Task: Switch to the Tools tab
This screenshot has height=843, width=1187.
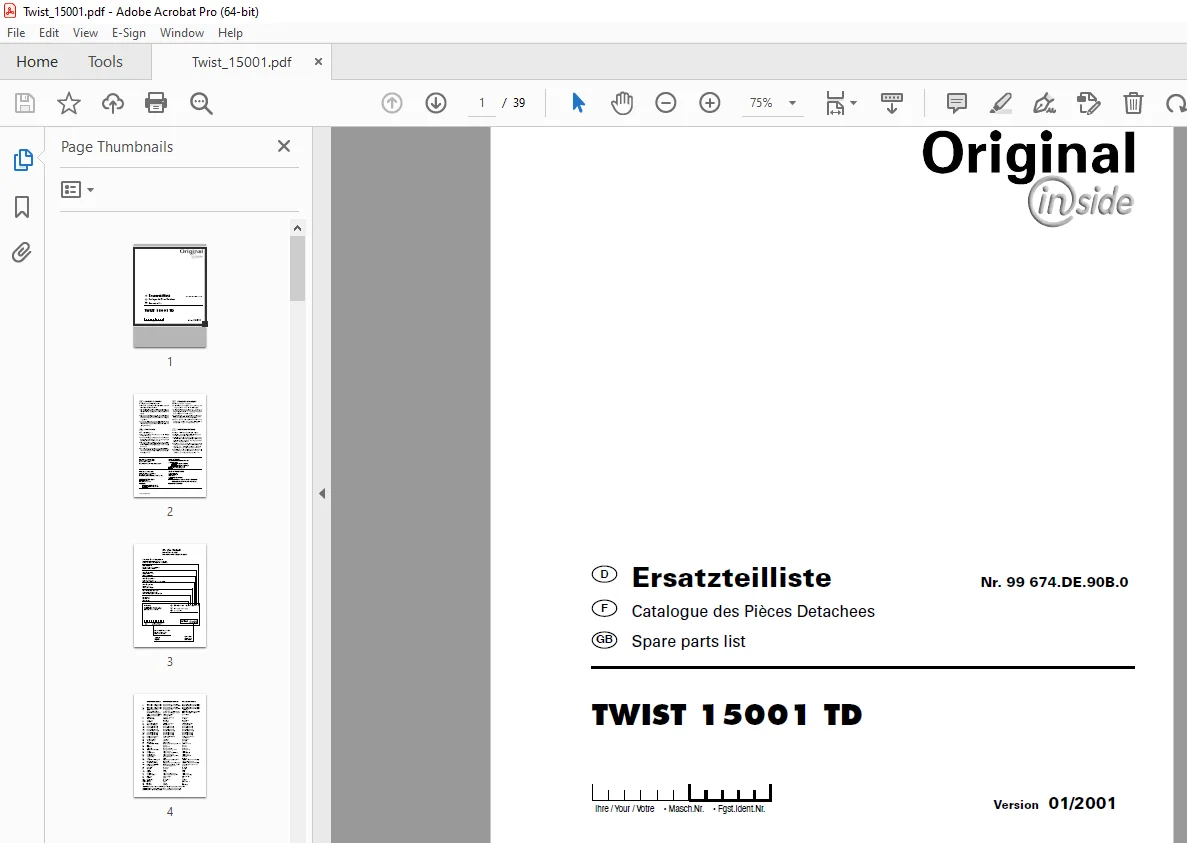Action: (105, 61)
